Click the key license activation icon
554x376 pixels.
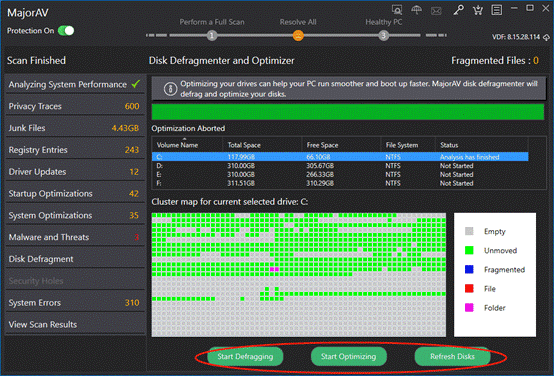tap(458, 10)
